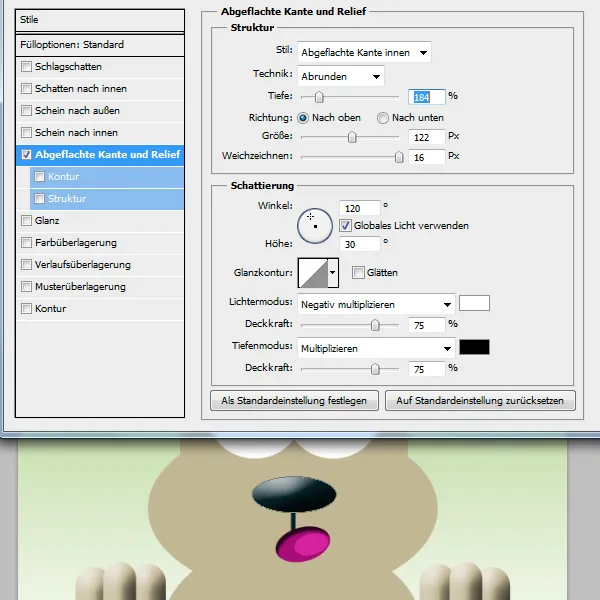Click the Größe value field 122
Screen dimensions: 600x600
click(x=427, y=137)
